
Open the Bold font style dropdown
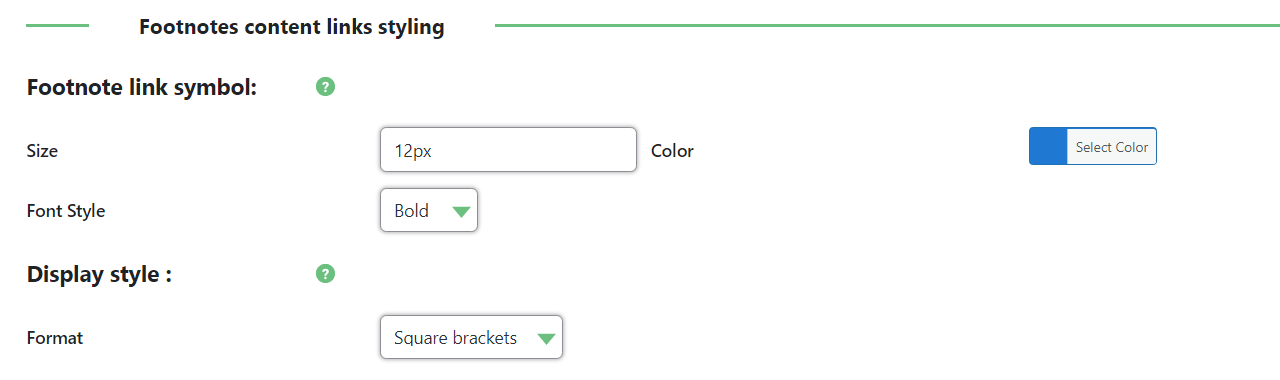[429, 210]
